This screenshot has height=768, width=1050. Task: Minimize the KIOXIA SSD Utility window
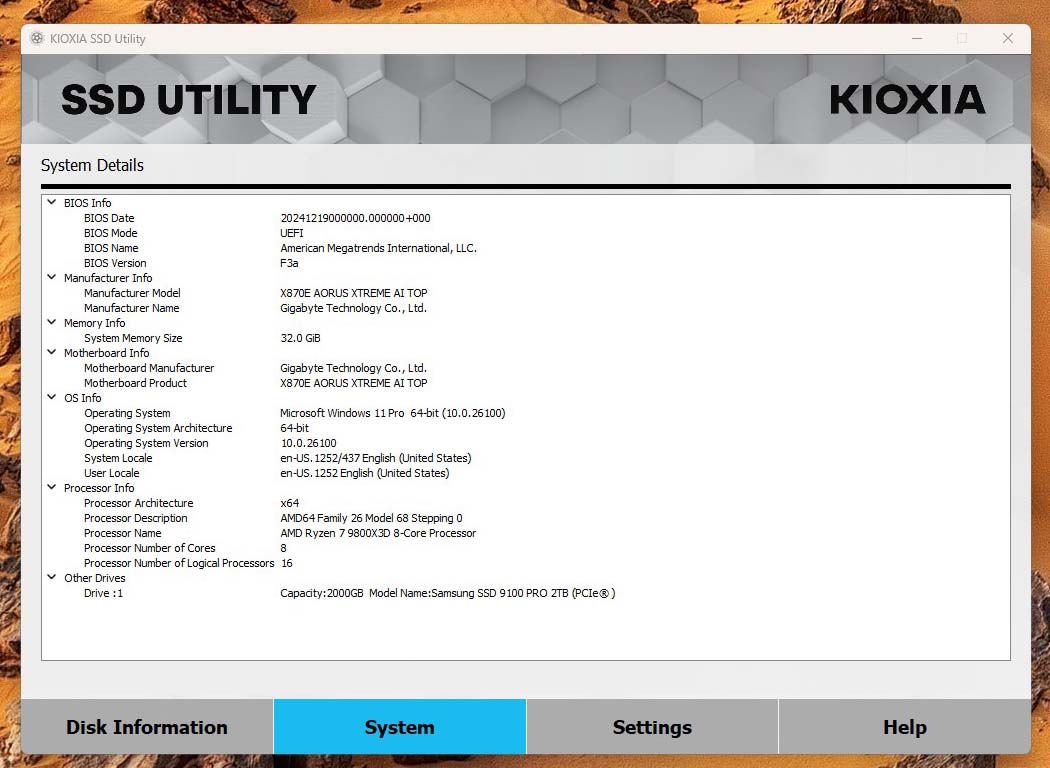[x=917, y=38]
